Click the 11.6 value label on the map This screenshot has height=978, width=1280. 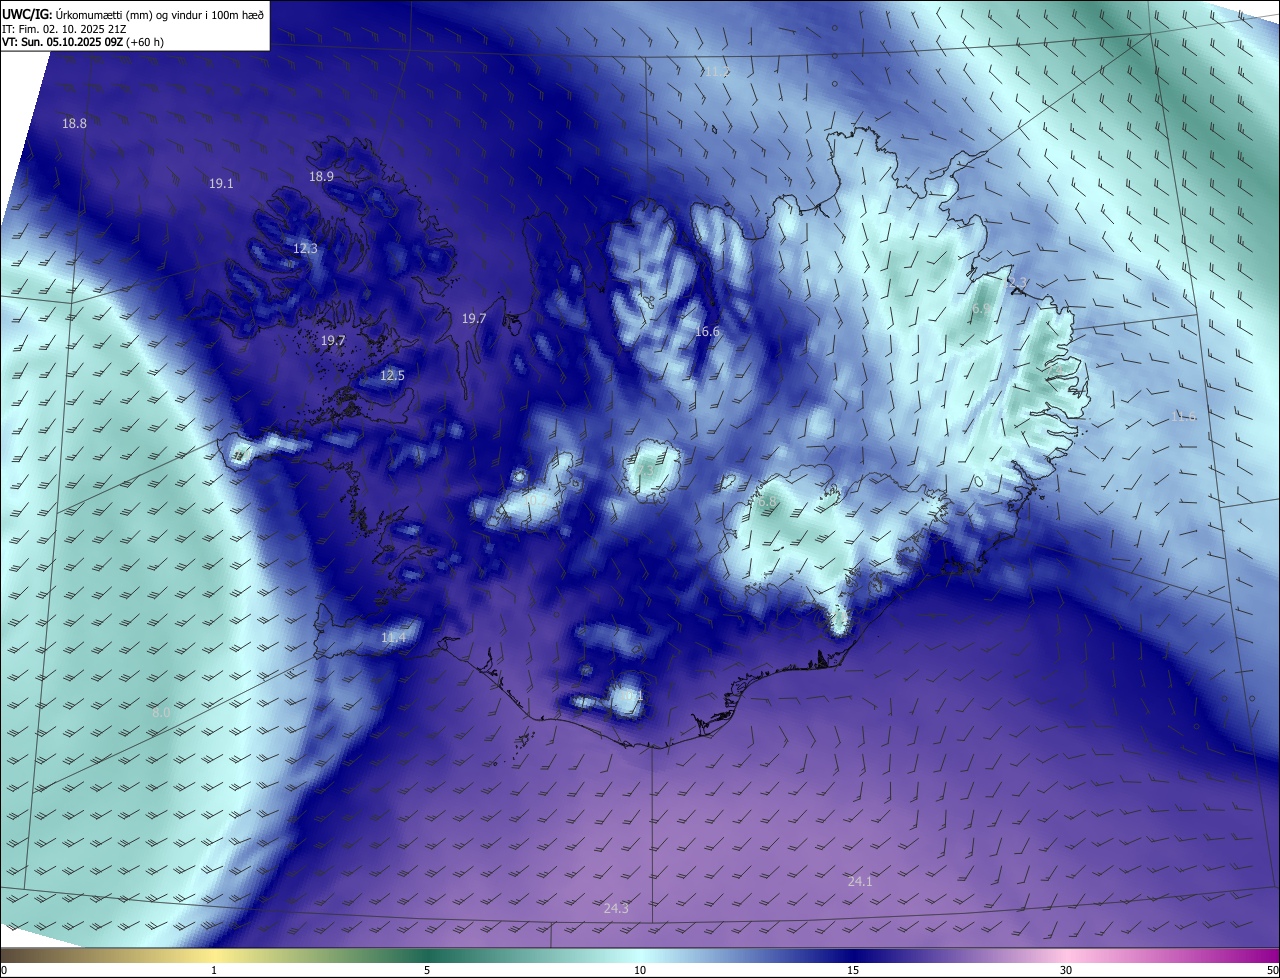tap(1184, 416)
